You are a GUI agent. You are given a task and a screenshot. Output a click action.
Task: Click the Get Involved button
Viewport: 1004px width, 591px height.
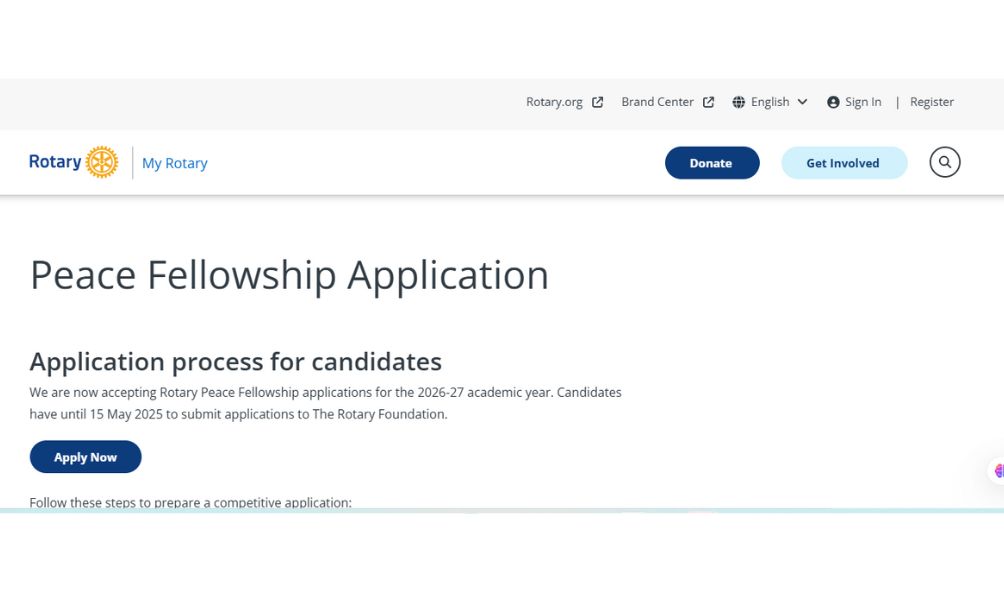click(x=843, y=163)
